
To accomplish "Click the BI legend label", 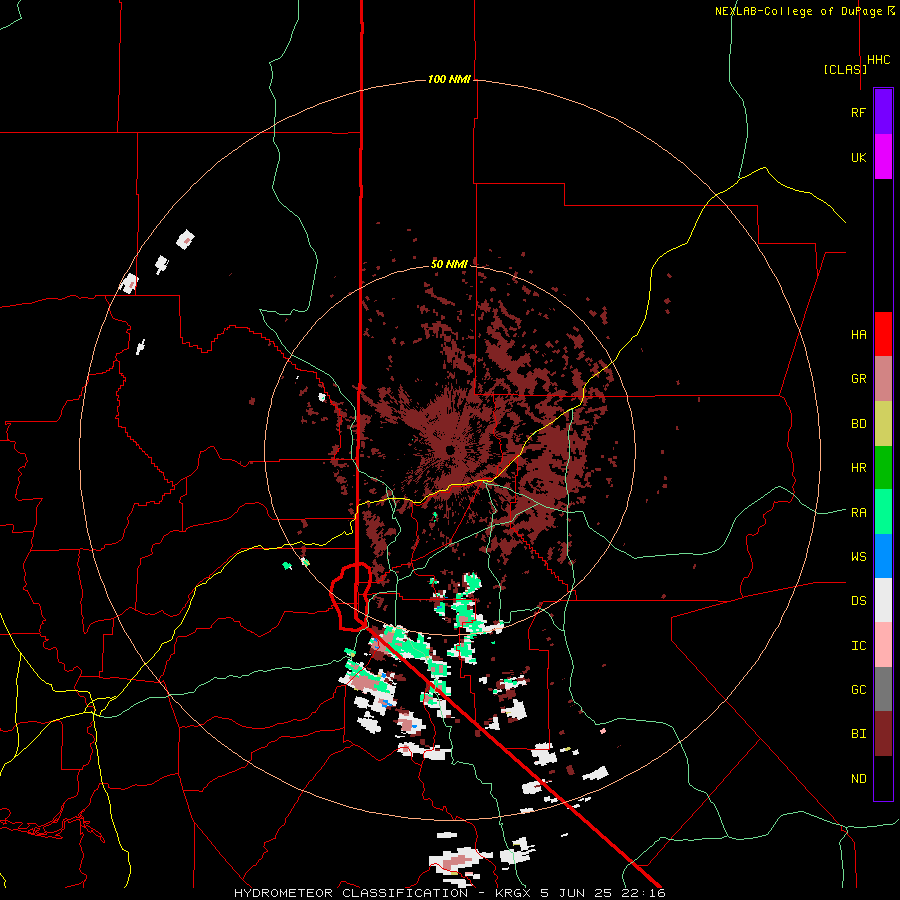I will tap(858, 734).
